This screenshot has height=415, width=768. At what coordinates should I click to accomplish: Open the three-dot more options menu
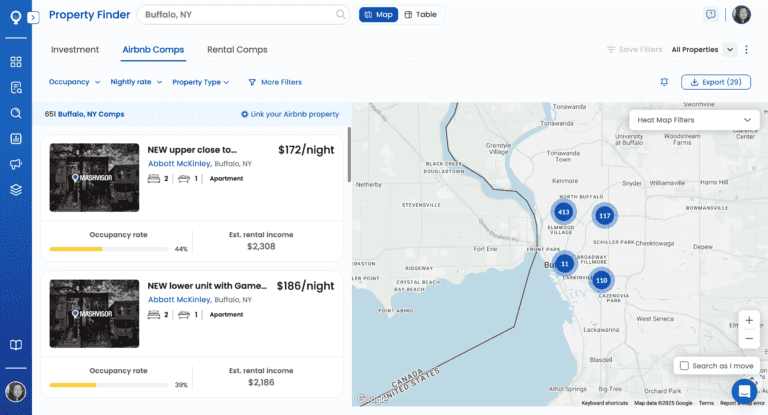tap(748, 49)
